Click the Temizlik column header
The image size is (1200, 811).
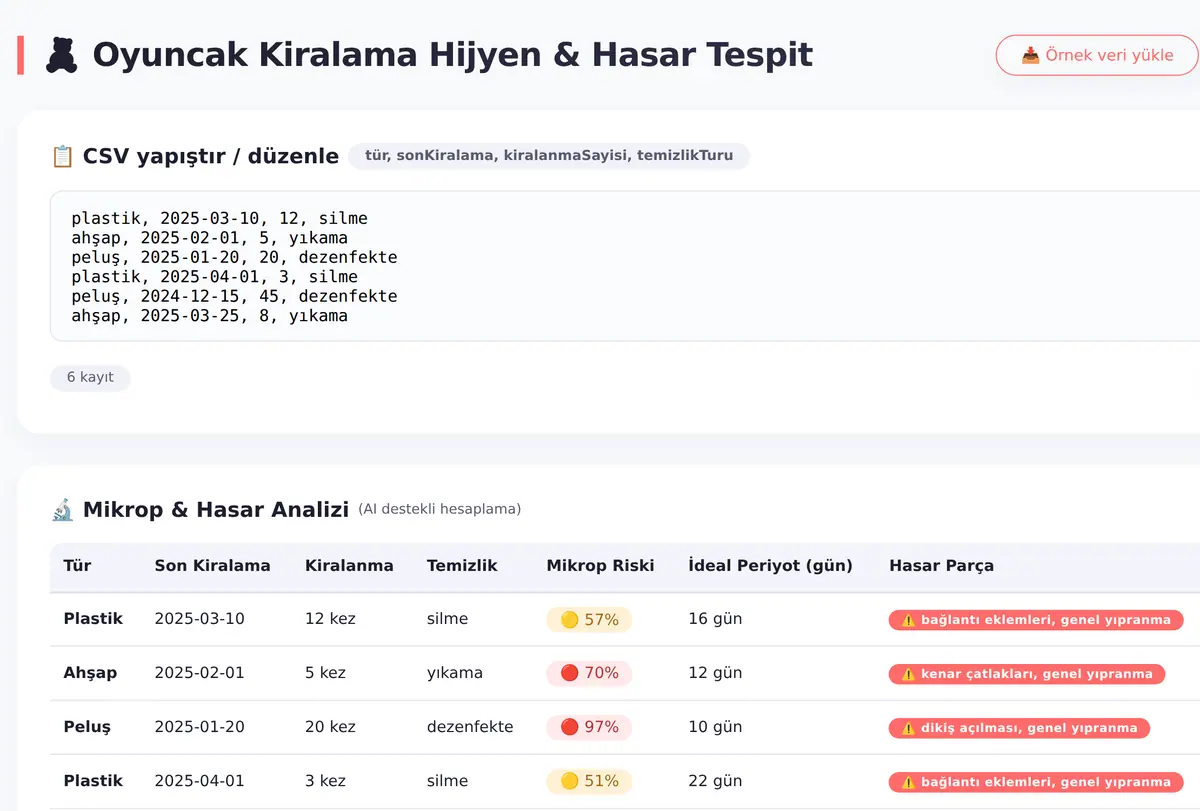(462, 566)
